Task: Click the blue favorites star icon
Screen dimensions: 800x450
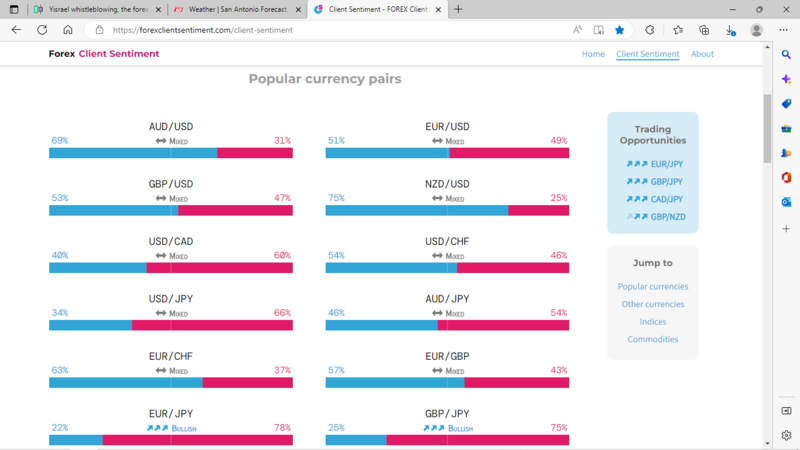Action: pyautogui.click(x=620, y=30)
